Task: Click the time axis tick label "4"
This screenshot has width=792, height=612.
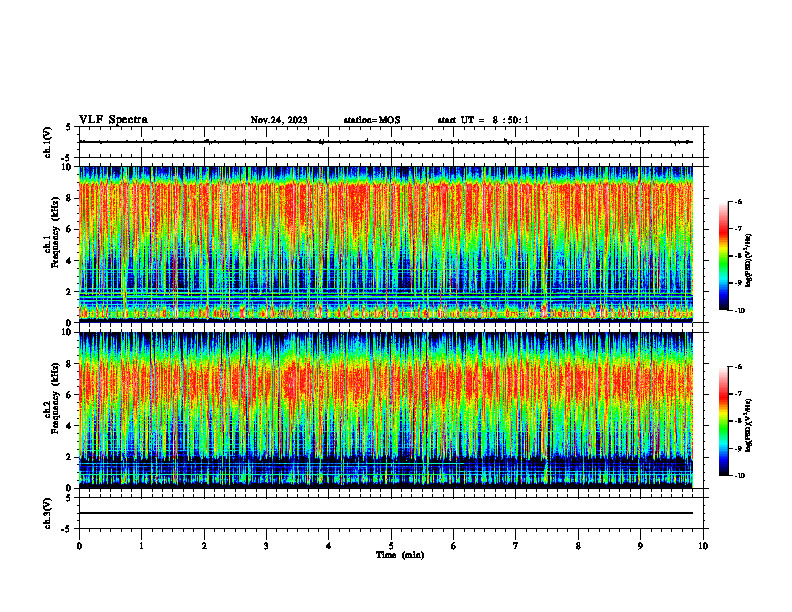Action: coord(329,546)
